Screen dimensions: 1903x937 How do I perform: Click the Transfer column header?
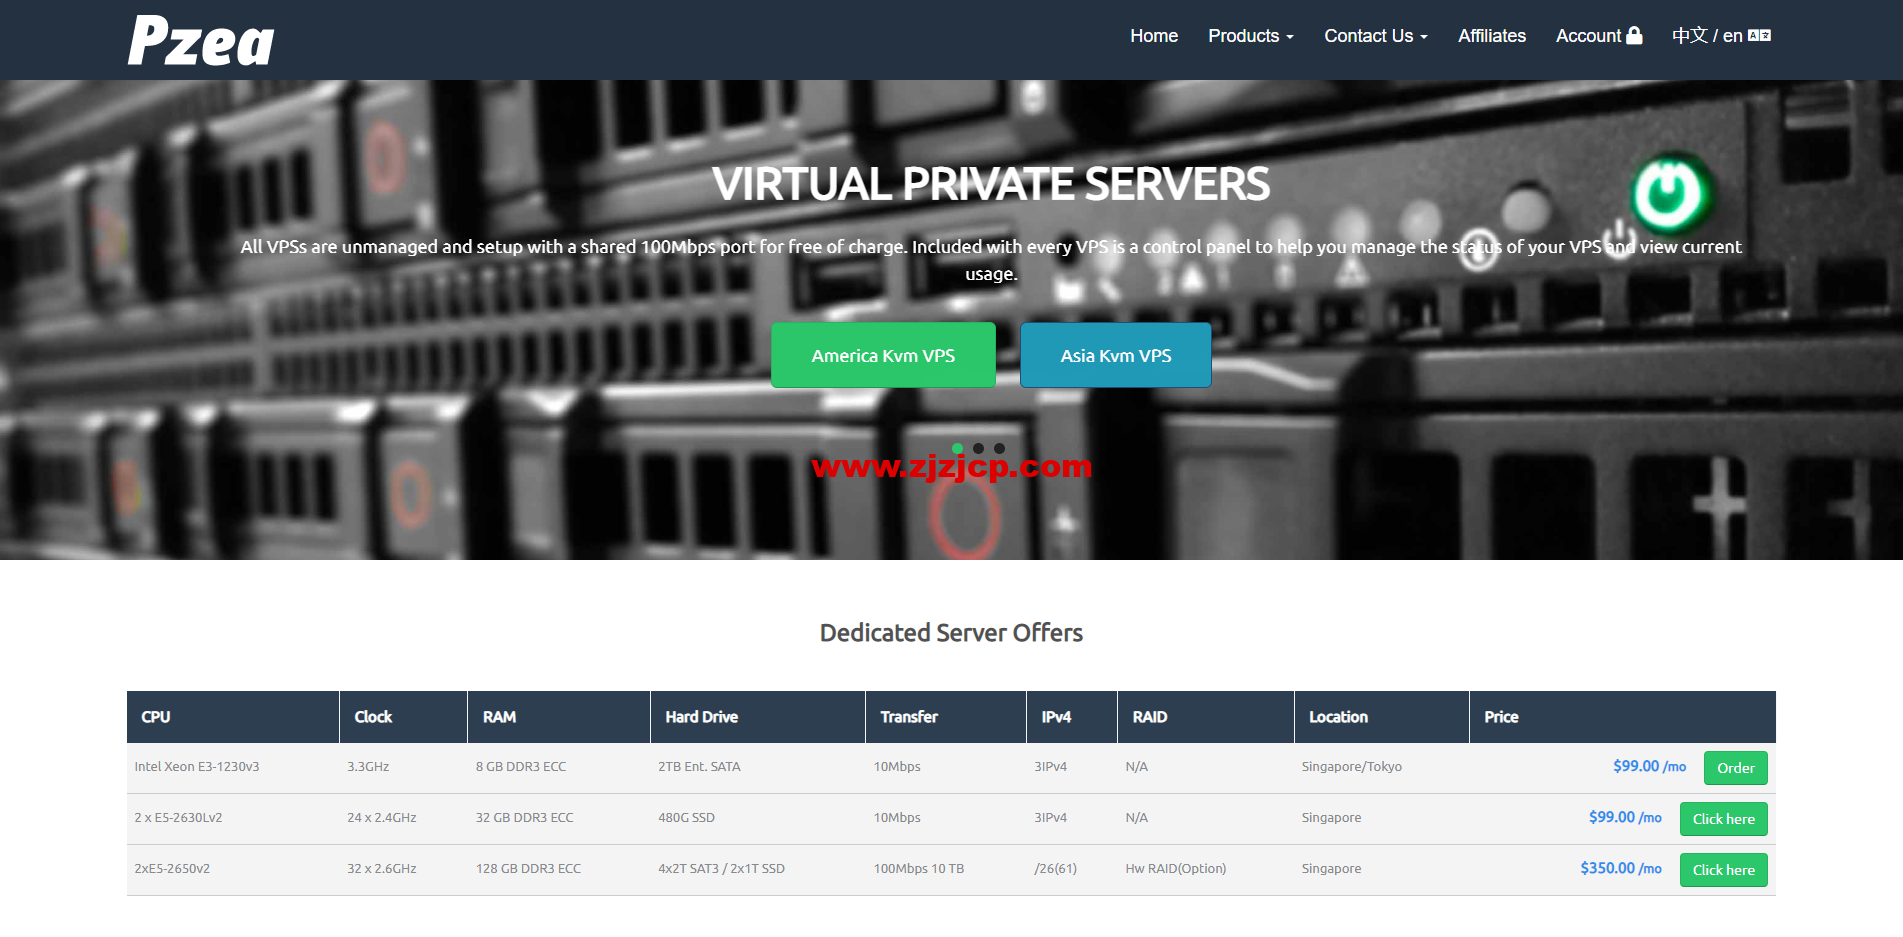coord(946,717)
